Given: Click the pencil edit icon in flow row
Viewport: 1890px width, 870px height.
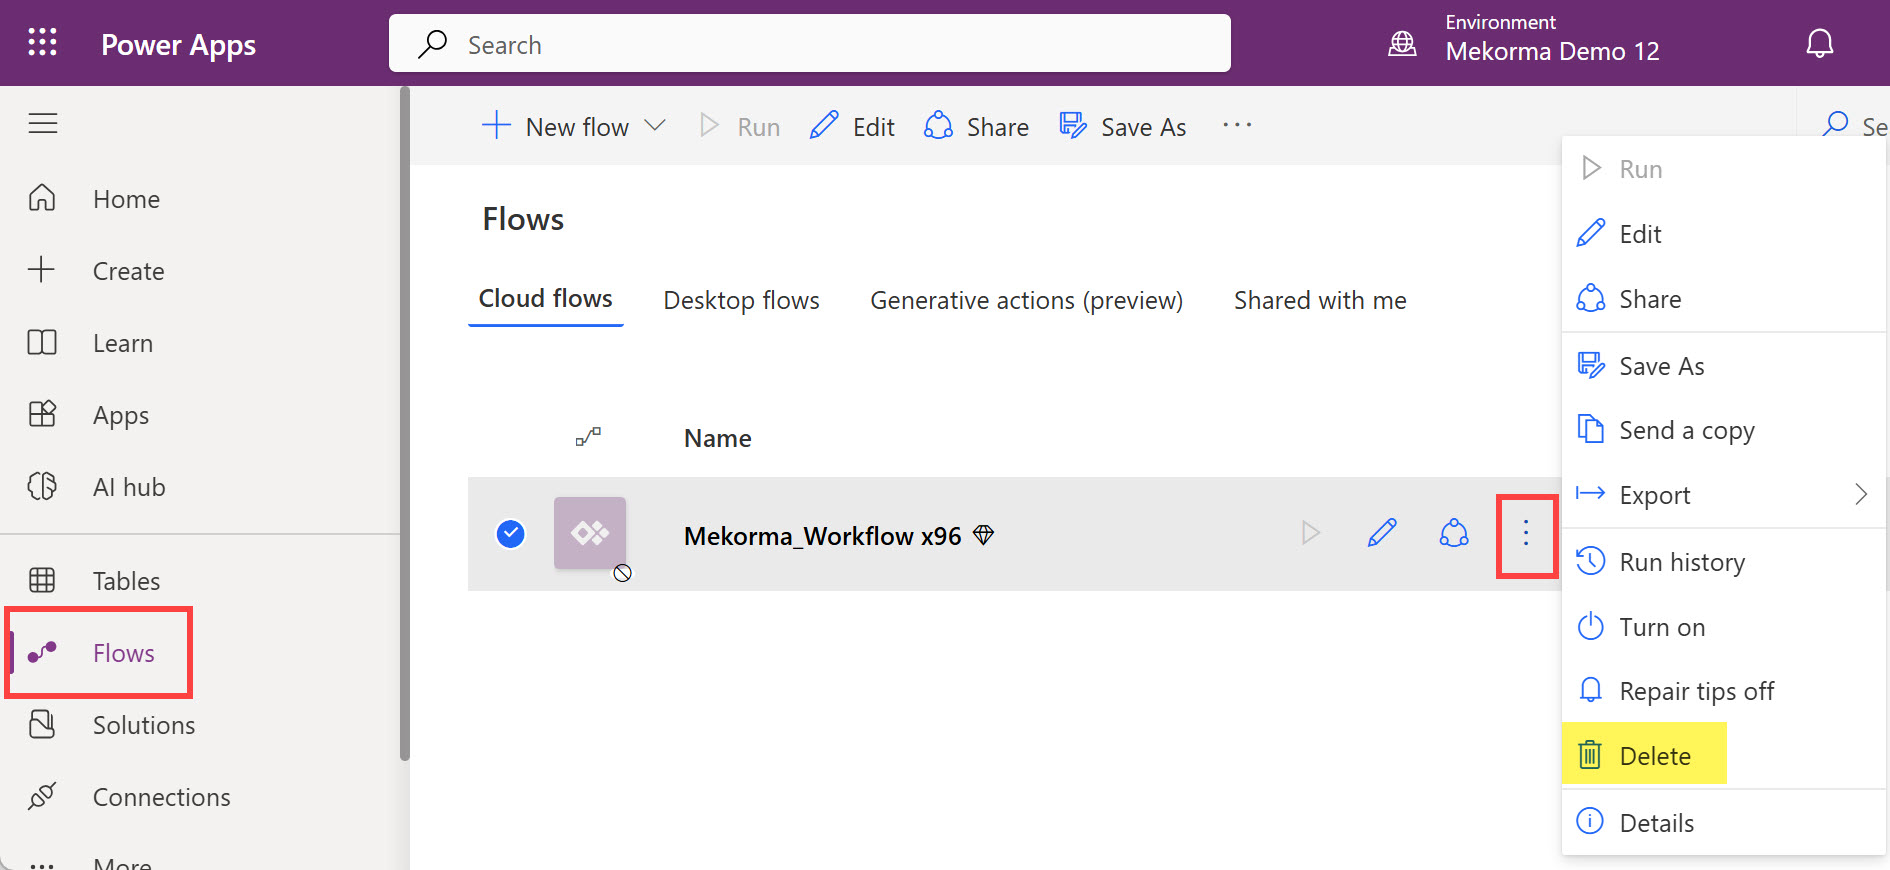Looking at the screenshot, I should [1382, 533].
